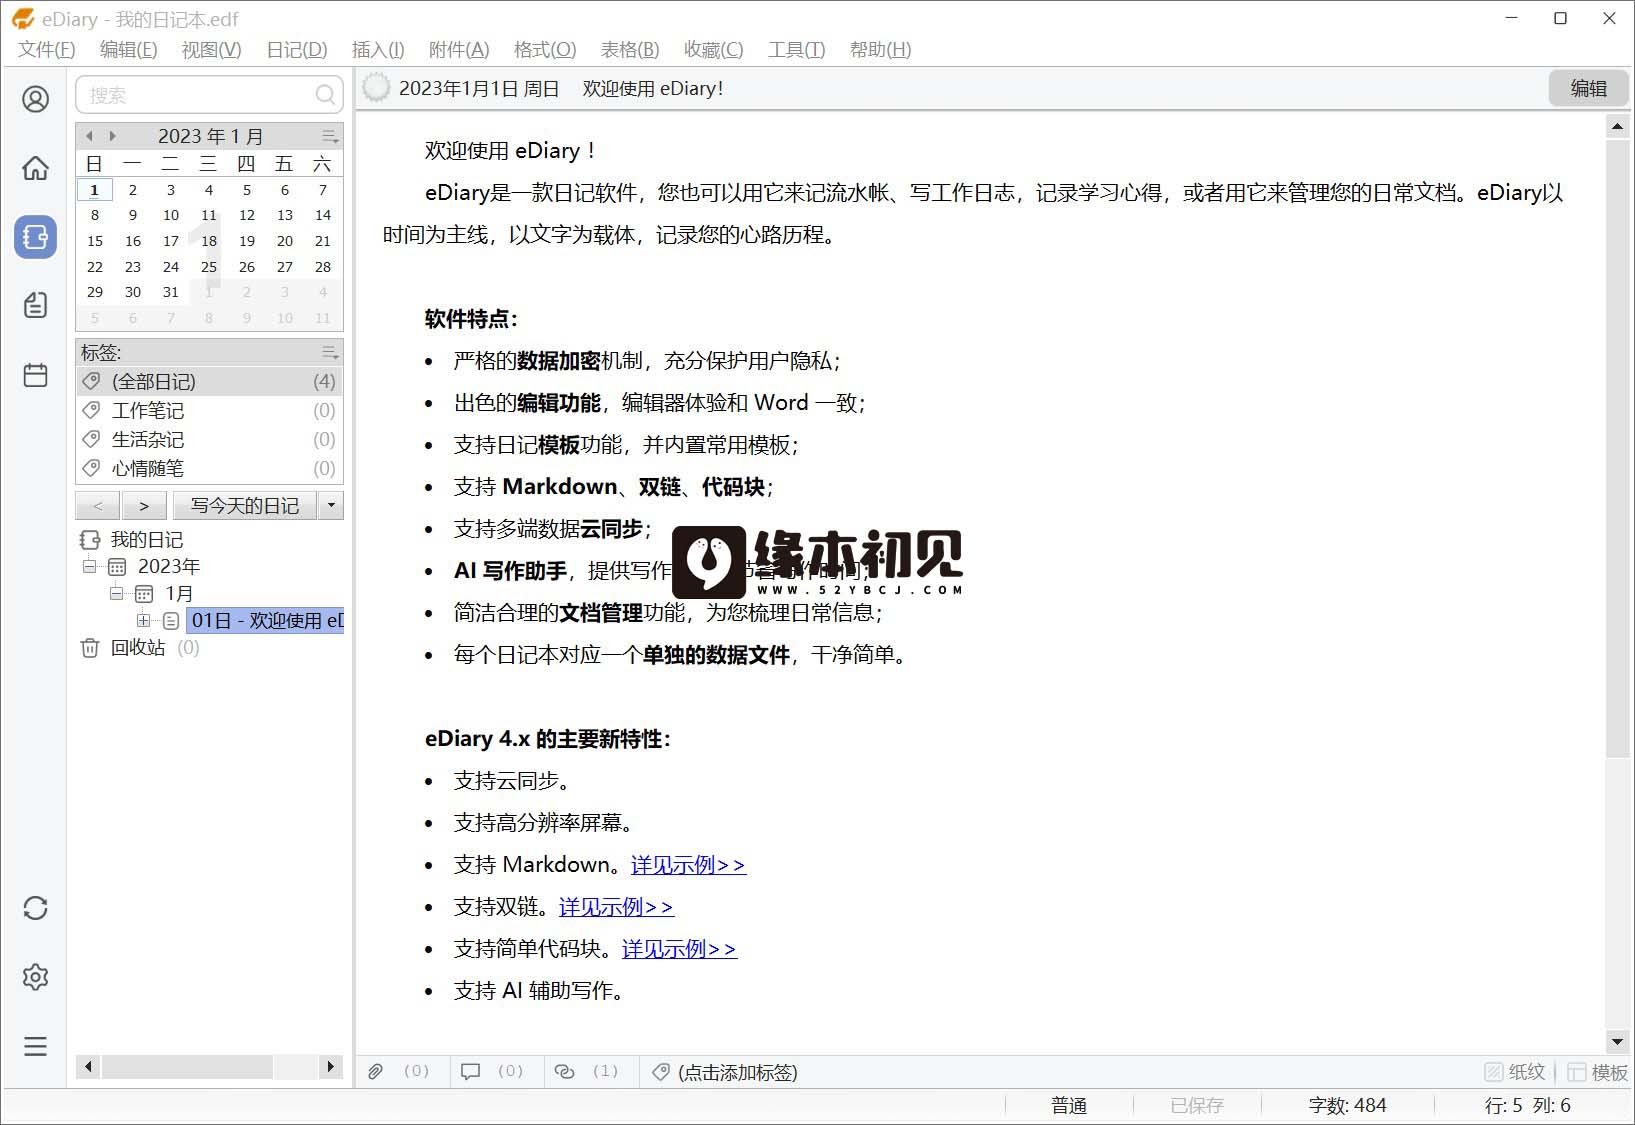
Task: Click the vertical scrollbar of the document
Action: [1617, 450]
